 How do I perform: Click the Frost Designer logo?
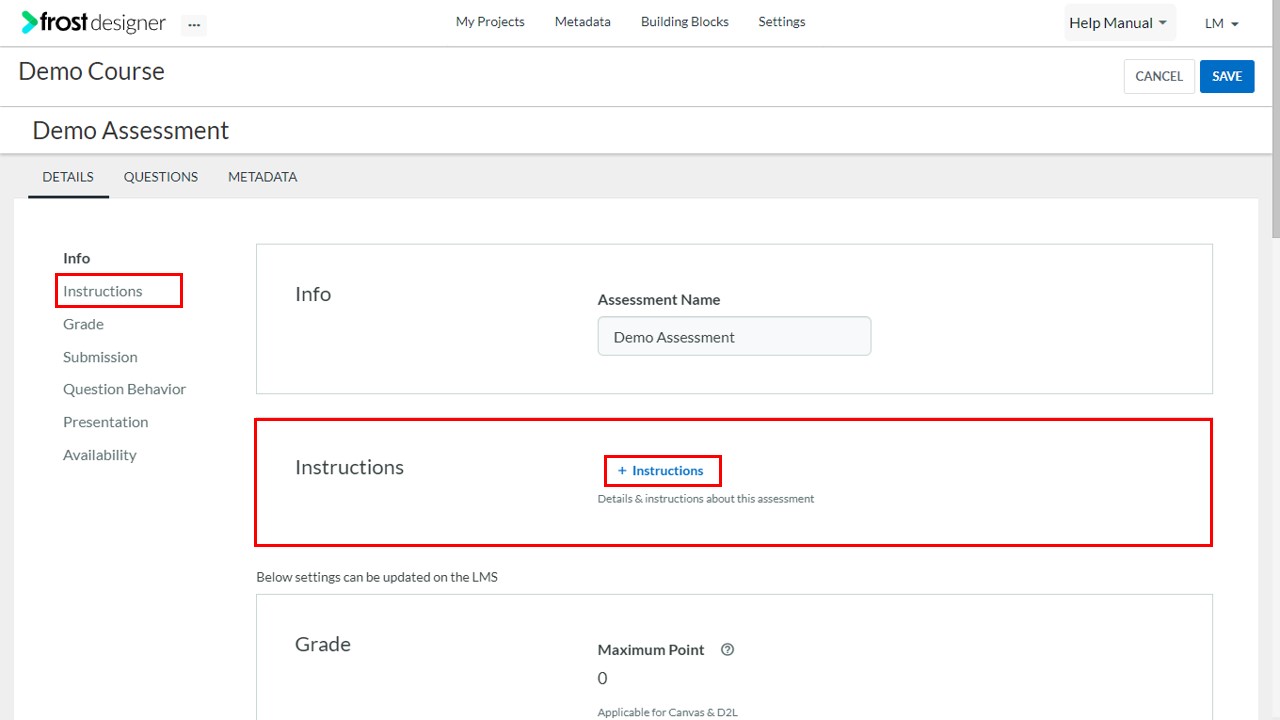tap(94, 22)
